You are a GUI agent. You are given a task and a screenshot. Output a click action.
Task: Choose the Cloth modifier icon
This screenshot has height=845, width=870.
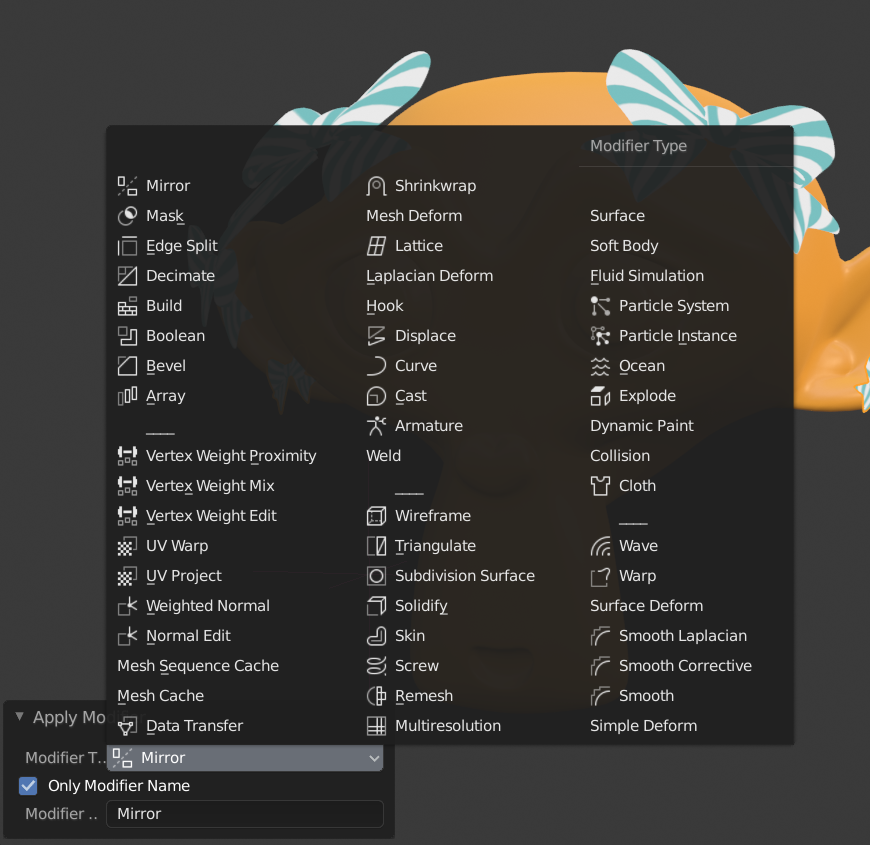tap(600, 485)
